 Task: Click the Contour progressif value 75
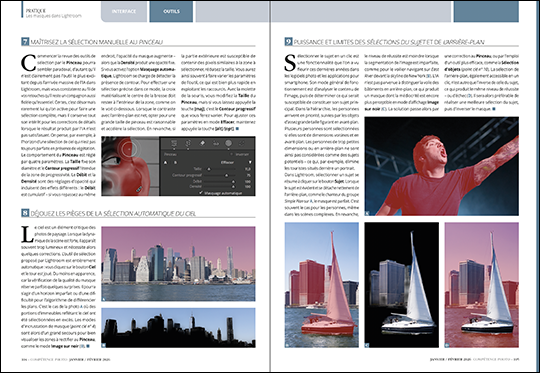248,175
